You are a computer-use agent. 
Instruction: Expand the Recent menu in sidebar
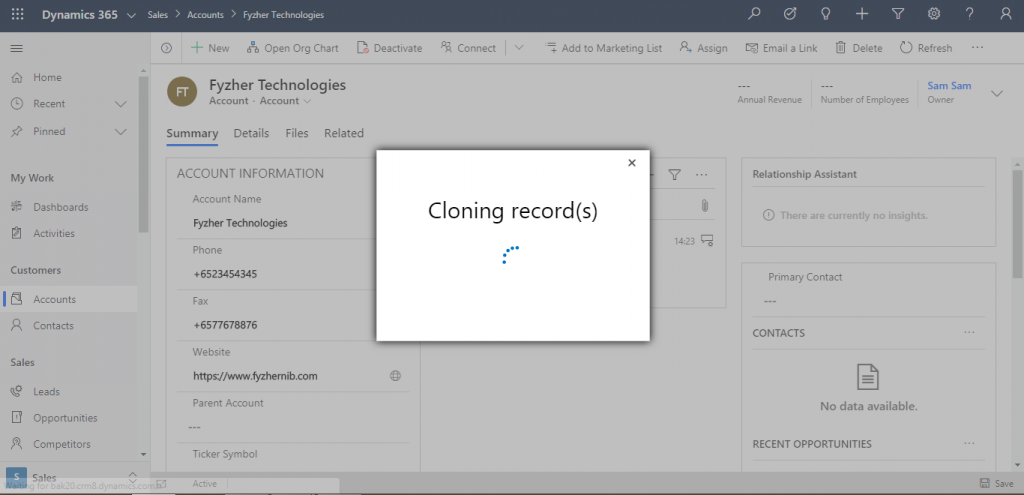121,104
